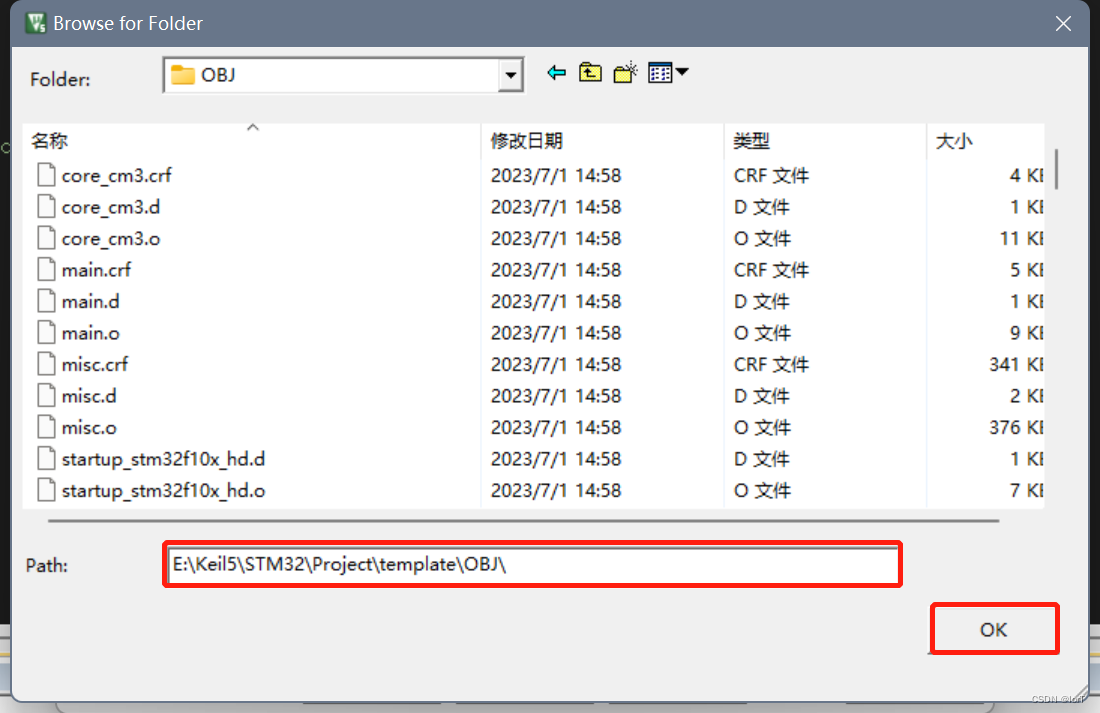Click the file icon beside core_cm3.crf
The height and width of the screenshot is (713, 1100).
click(x=45, y=174)
